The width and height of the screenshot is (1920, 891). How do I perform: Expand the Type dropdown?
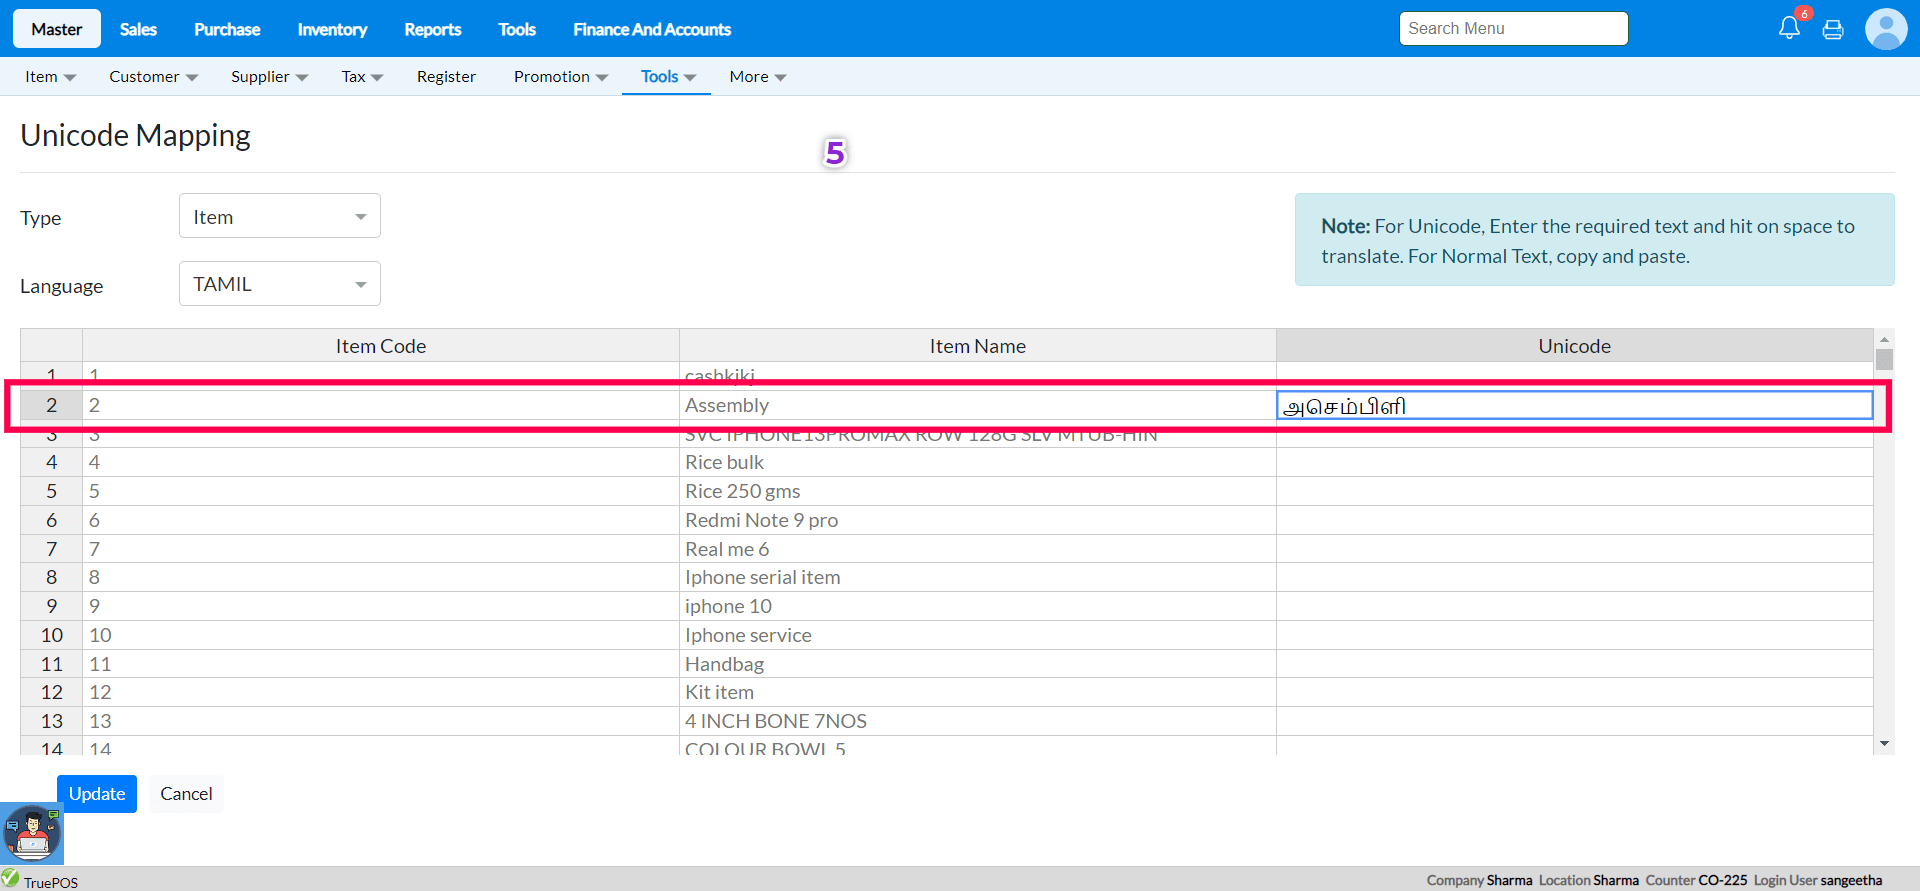pyautogui.click(x=280, y=217)
